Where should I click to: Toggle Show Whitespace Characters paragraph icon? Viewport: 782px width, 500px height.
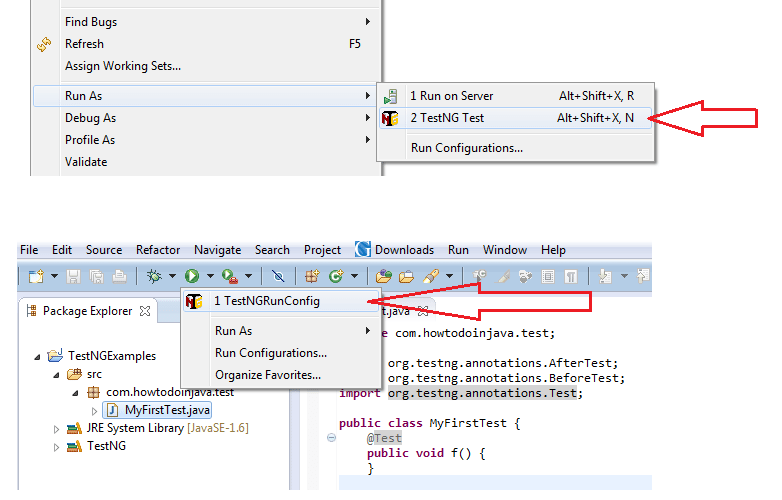point(571,276)
